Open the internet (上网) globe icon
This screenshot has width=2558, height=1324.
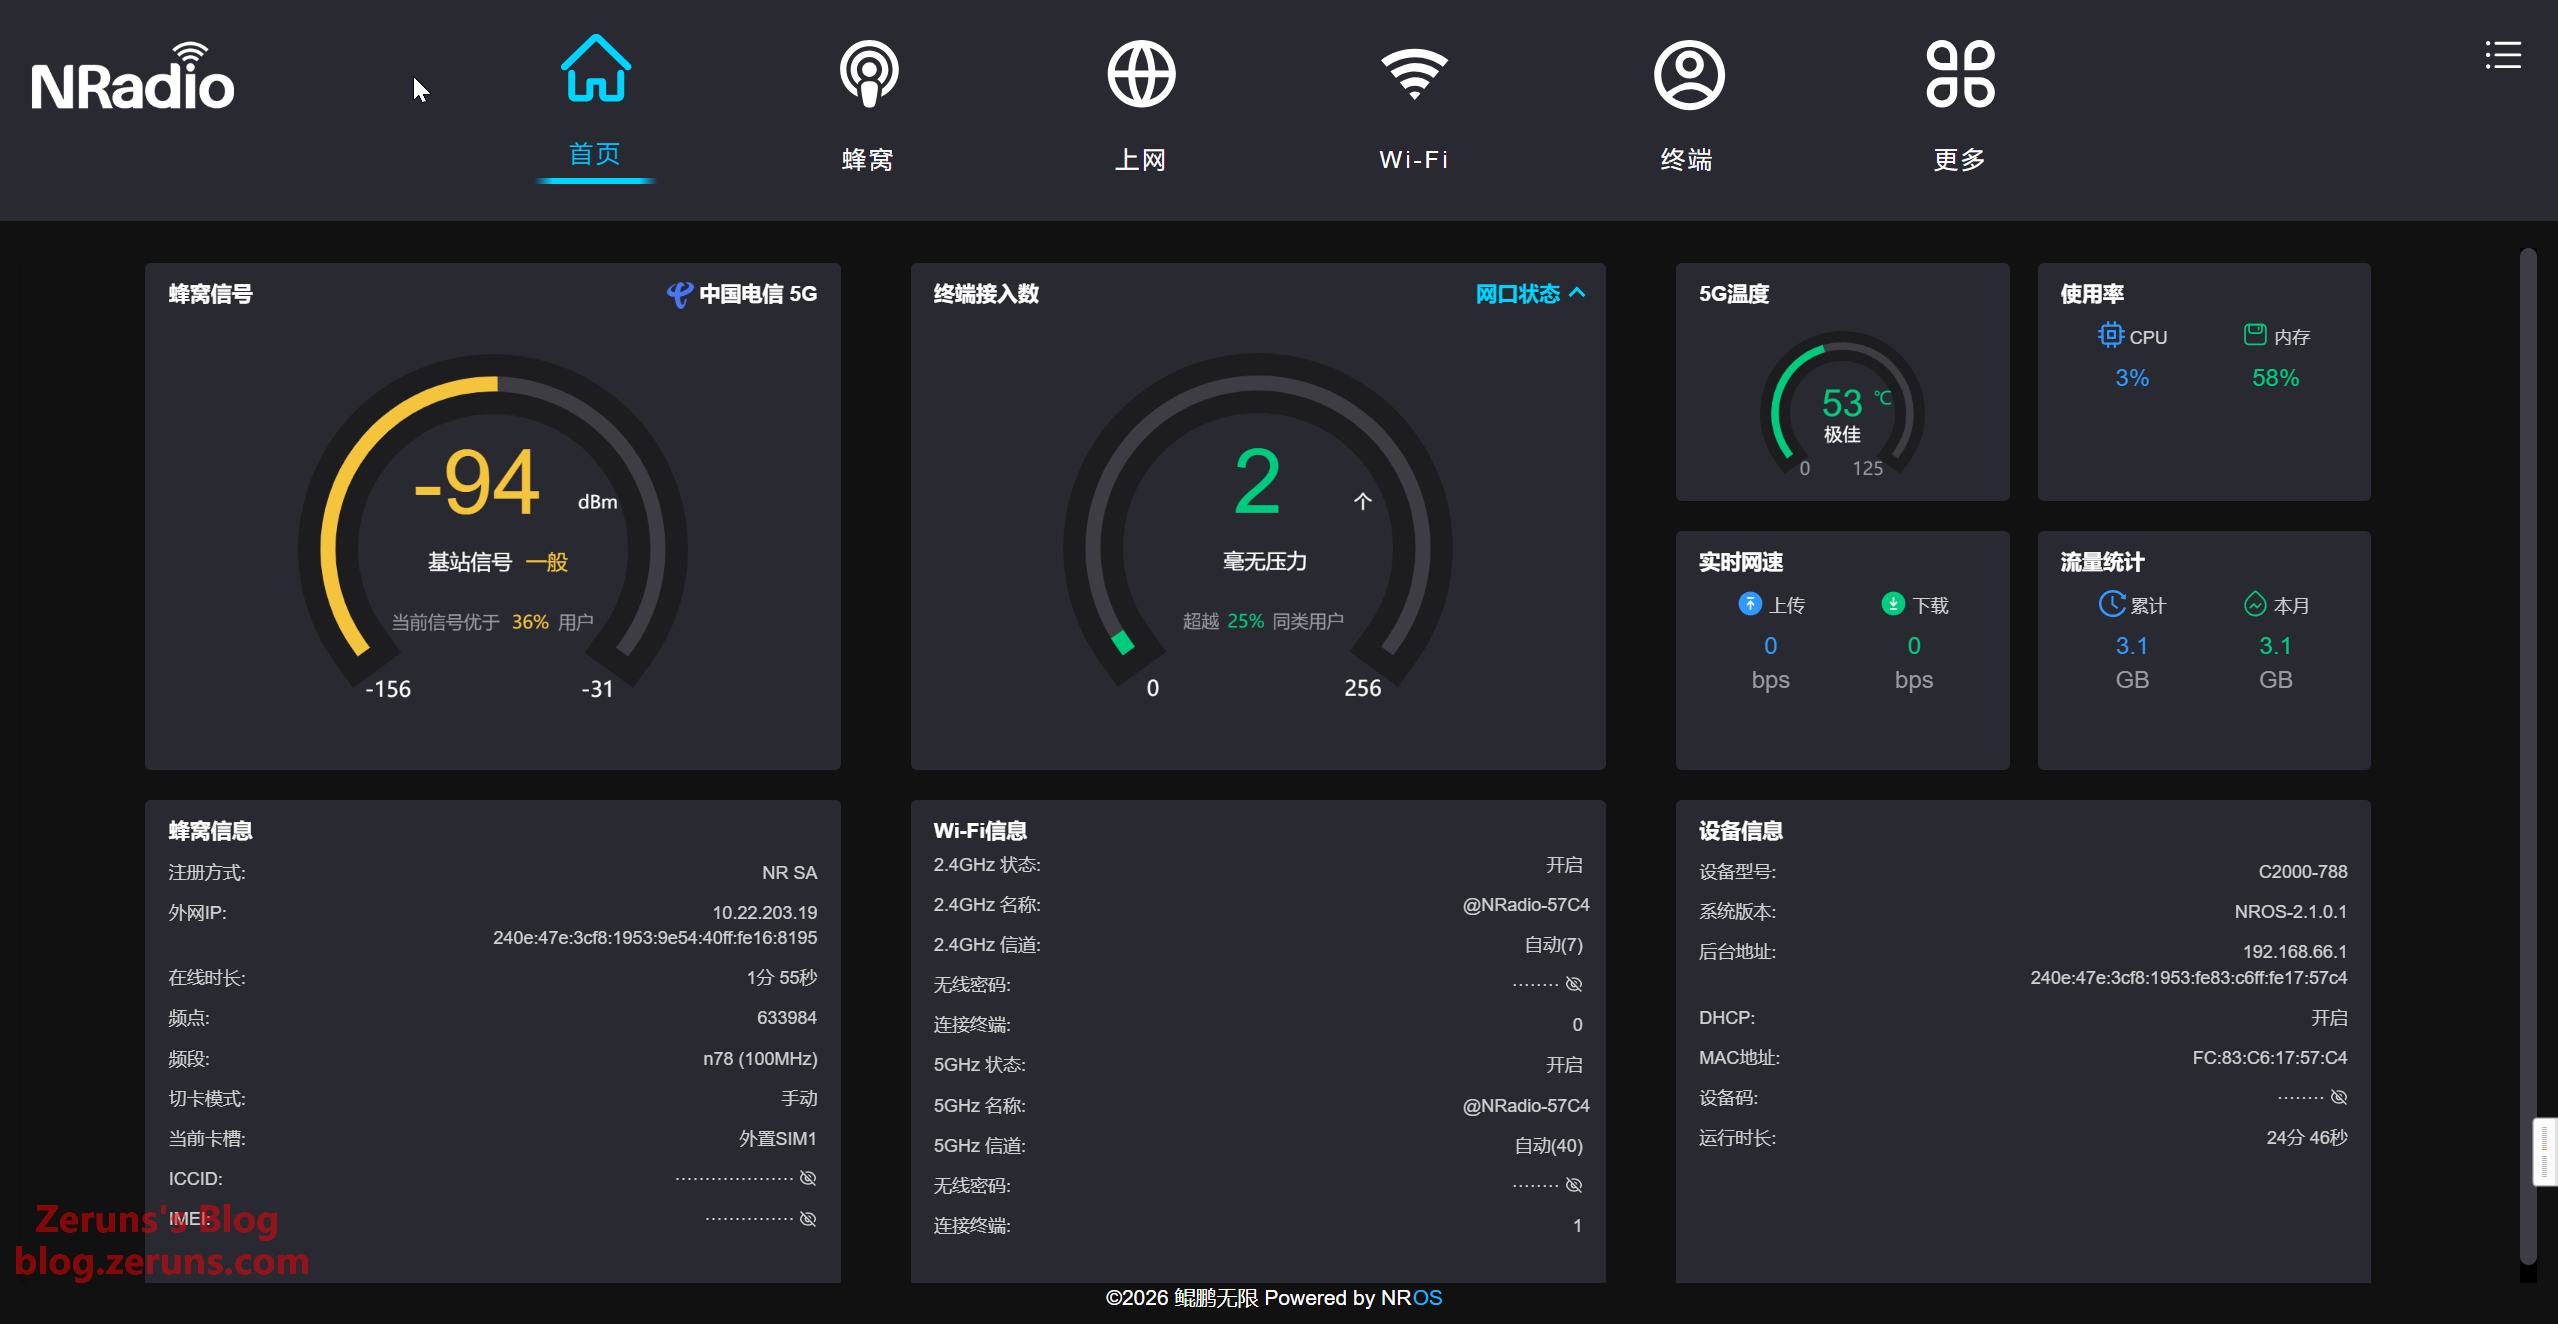pyautogui.click(x=1141, y=73)
